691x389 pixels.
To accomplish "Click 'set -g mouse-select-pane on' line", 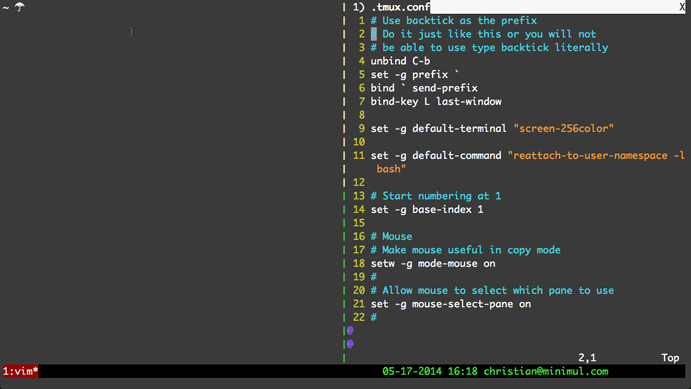I will (450, 304).
